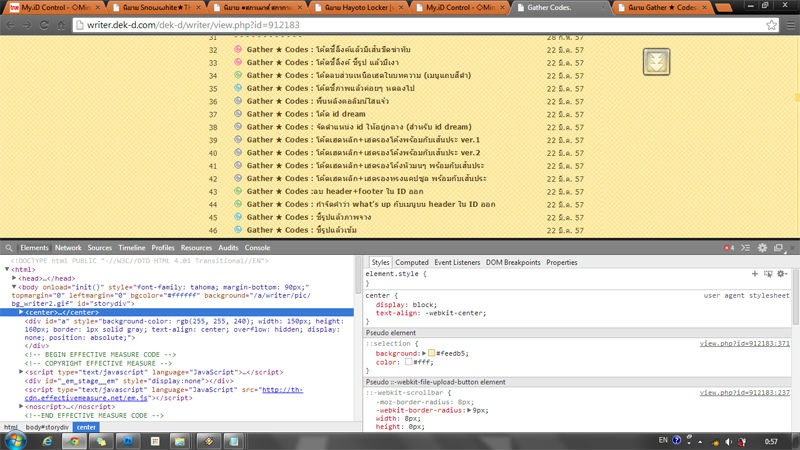Toggle element state icon in Styles pane
The height and width of the screenshot is (450, 800).
768,274
